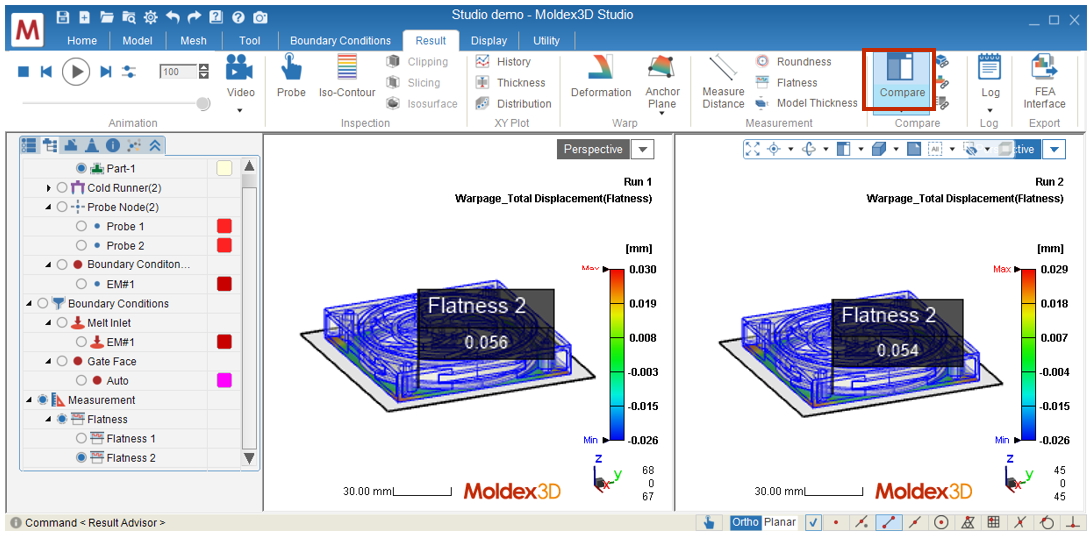Skip to the next animation frame
The image size is (1092, 537).
(106, 71)
